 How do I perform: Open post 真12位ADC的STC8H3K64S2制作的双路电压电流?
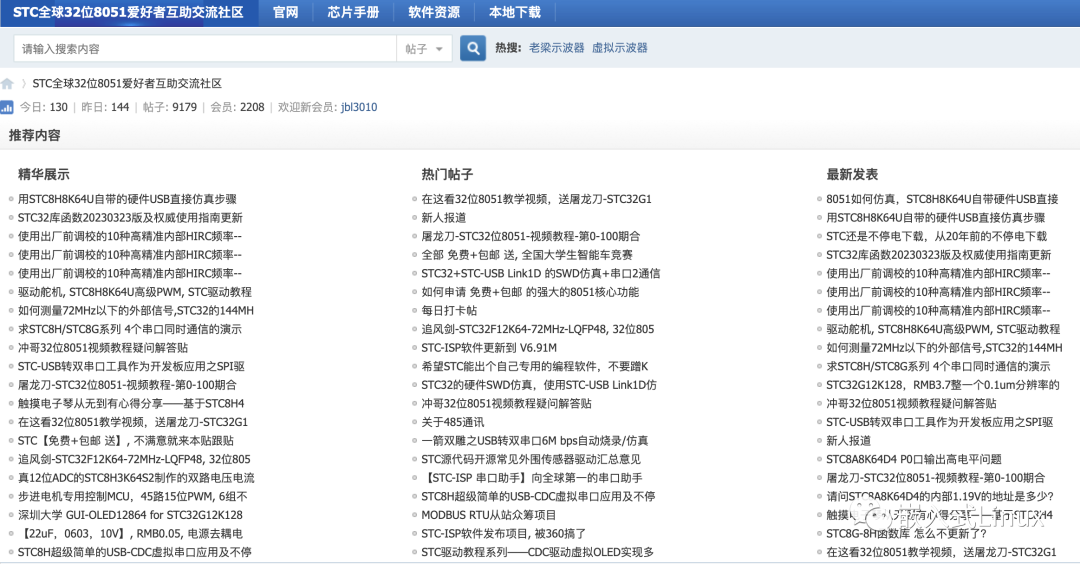[136, 478]
